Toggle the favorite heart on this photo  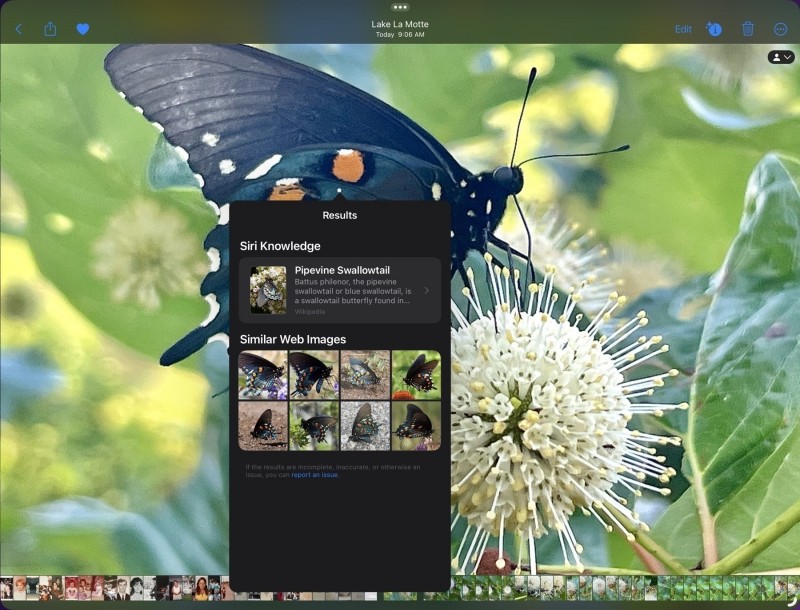pos(83,29)
